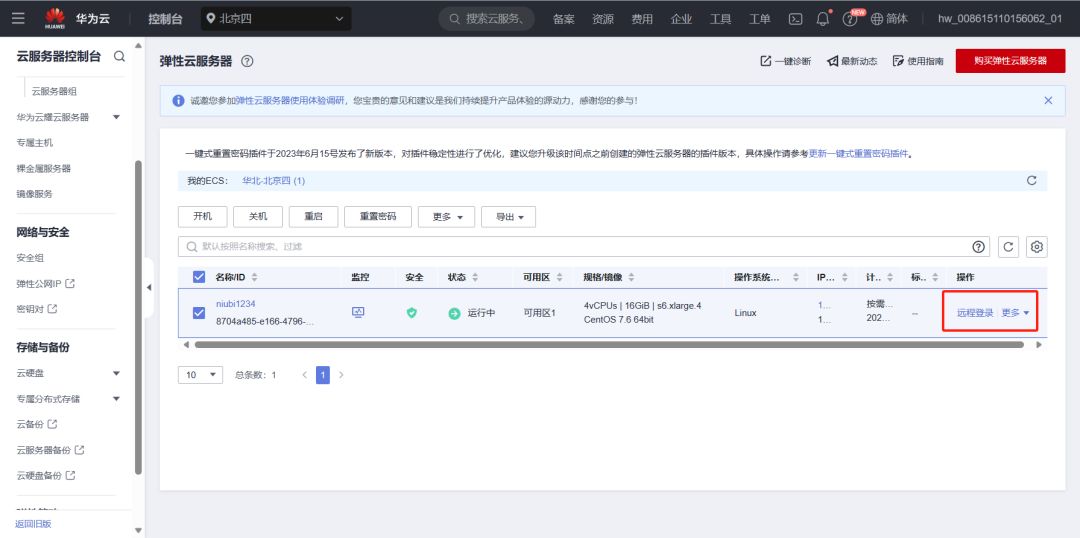The image size is (1080, 538).
Task: Open the hamburger menu at top left
Action: (x=19, y=18)
